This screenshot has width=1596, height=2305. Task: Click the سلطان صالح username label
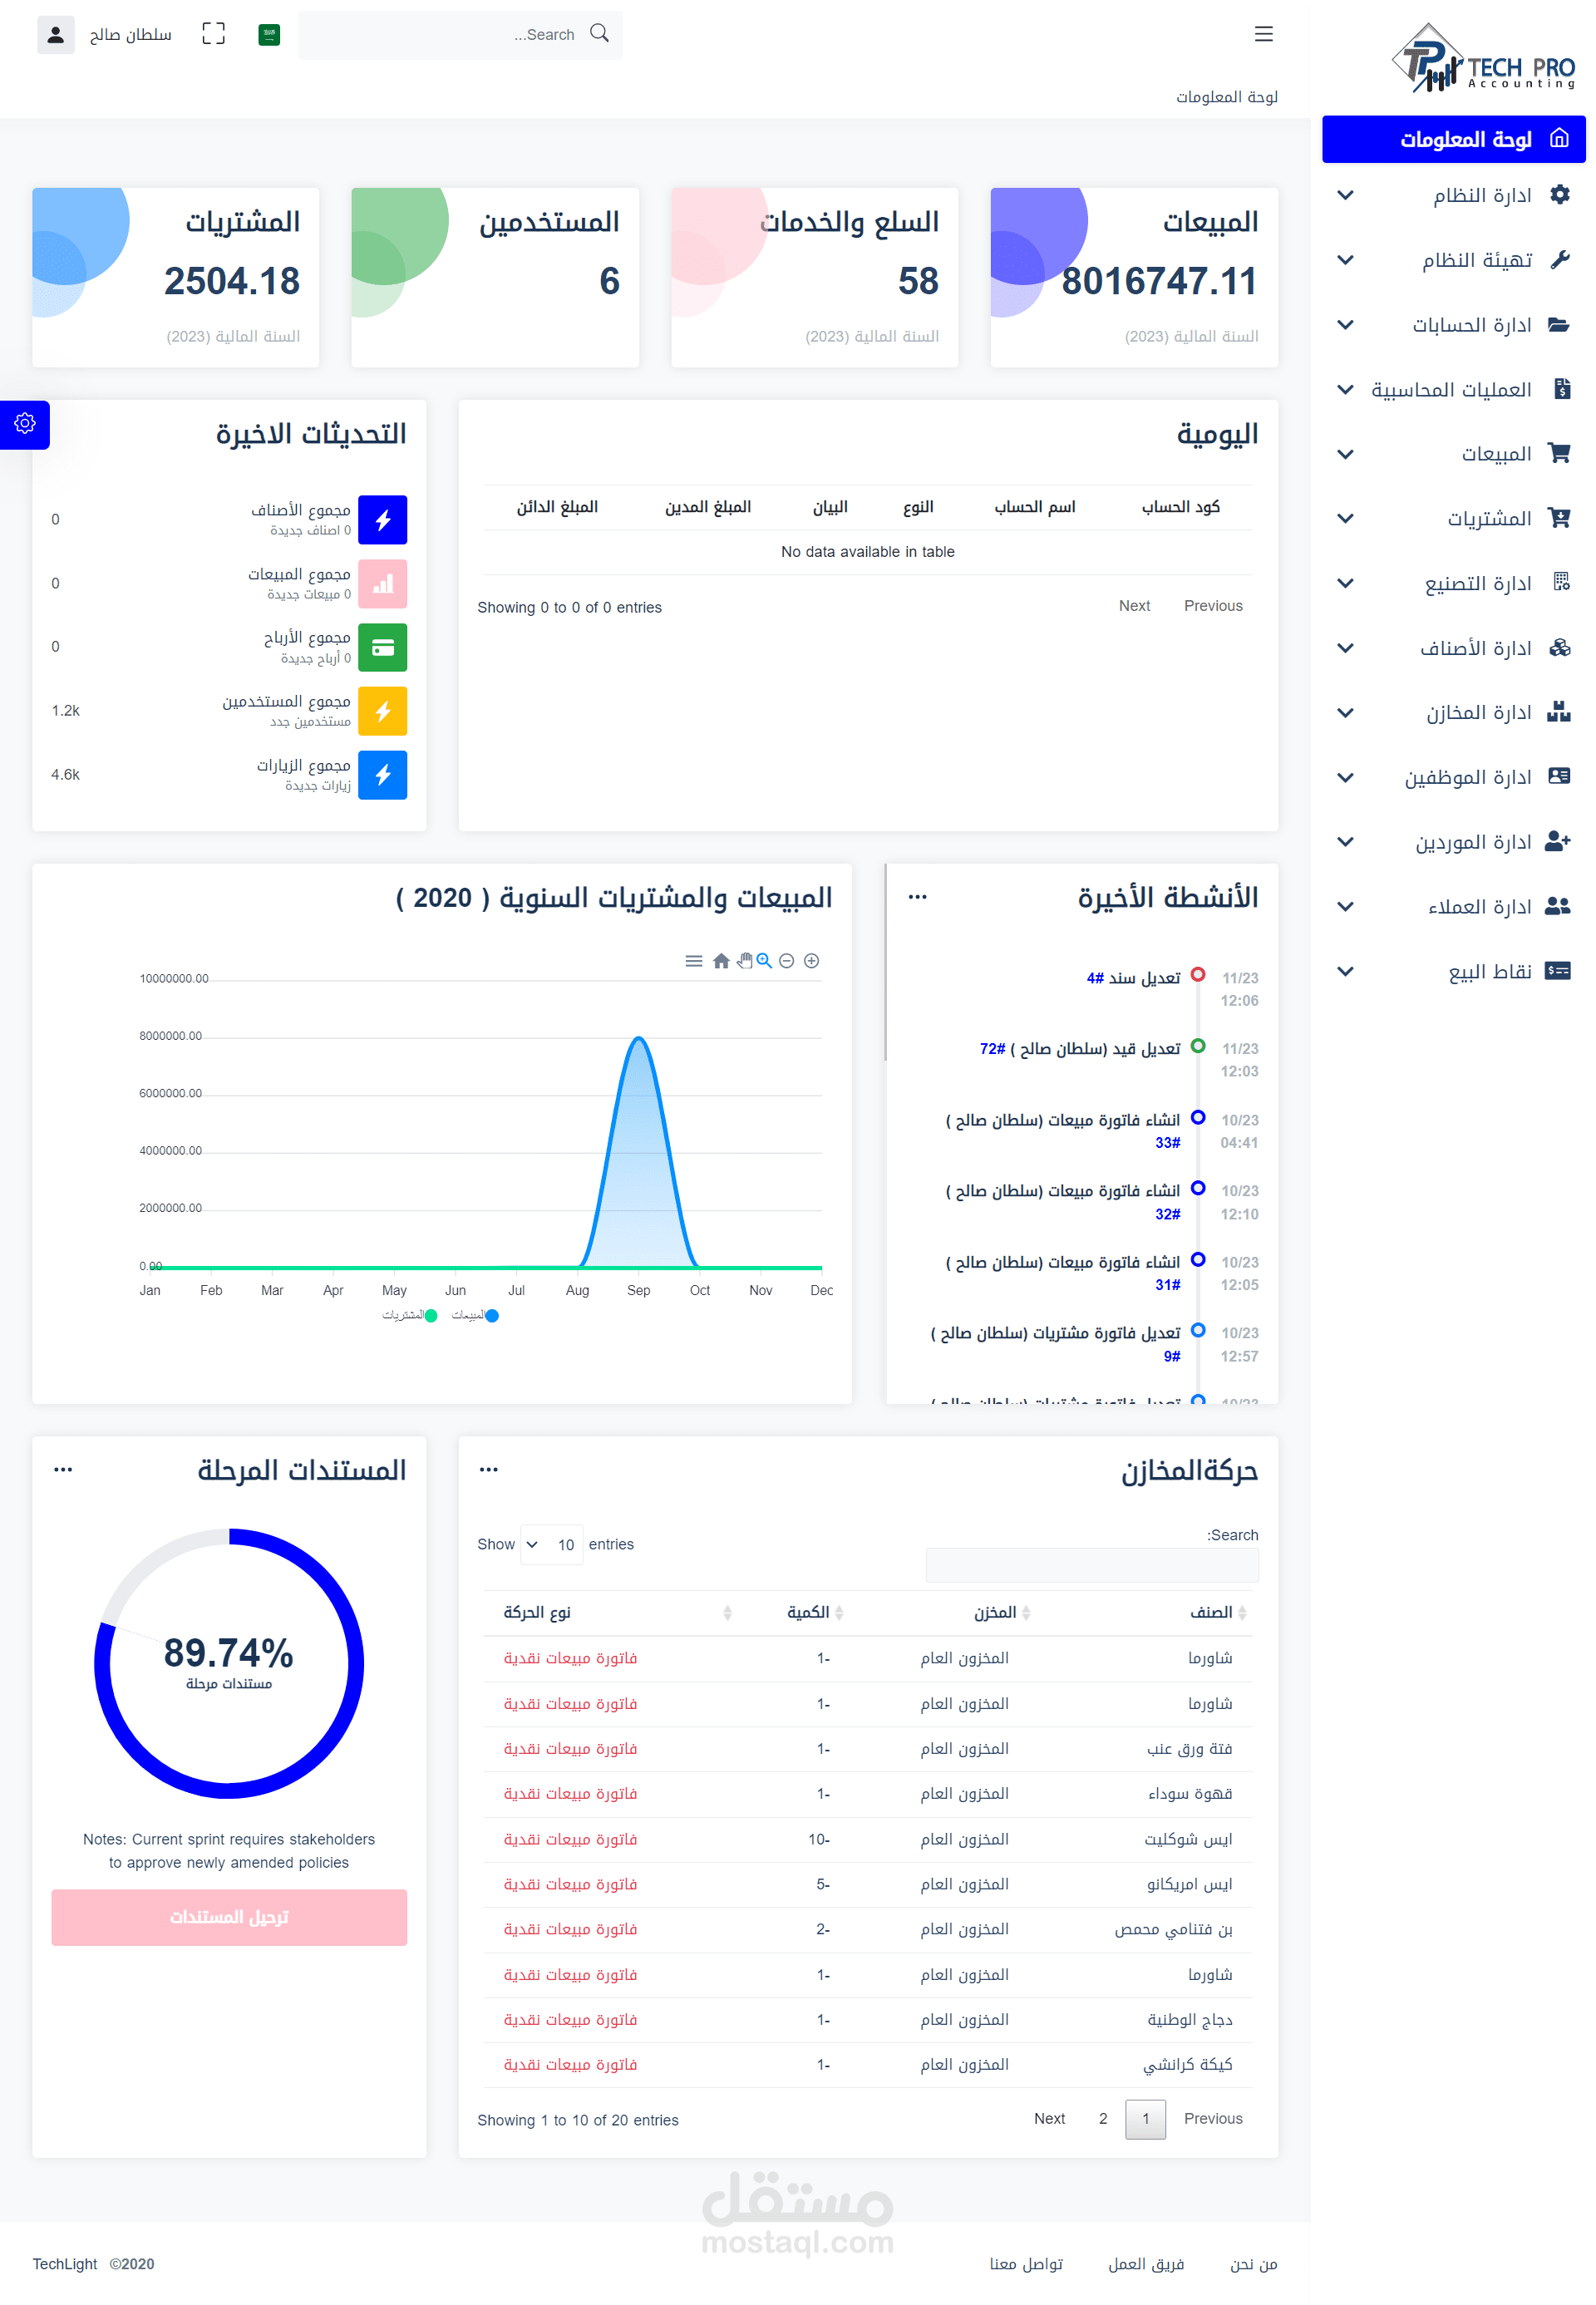(x=131, y=35)
